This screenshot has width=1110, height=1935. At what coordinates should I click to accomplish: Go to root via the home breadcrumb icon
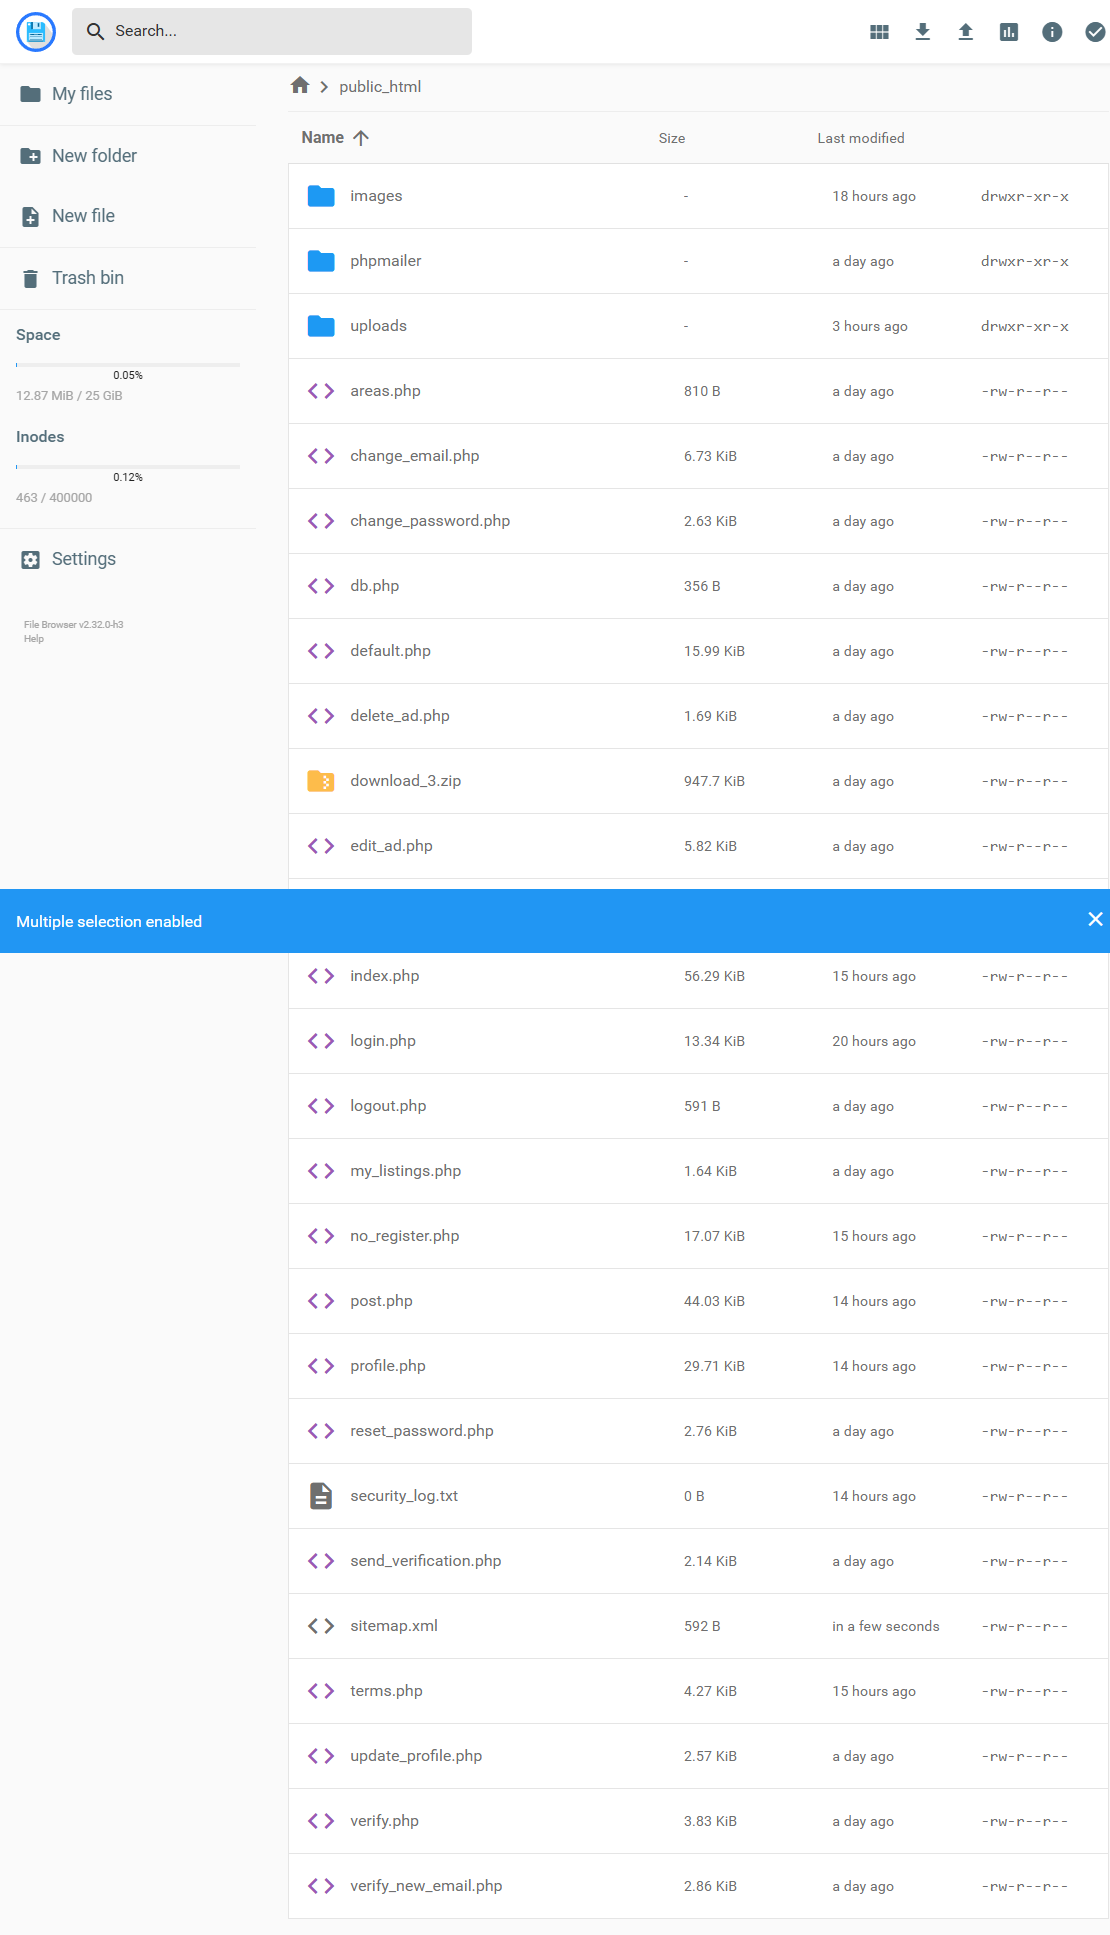(x=300, y=86)
